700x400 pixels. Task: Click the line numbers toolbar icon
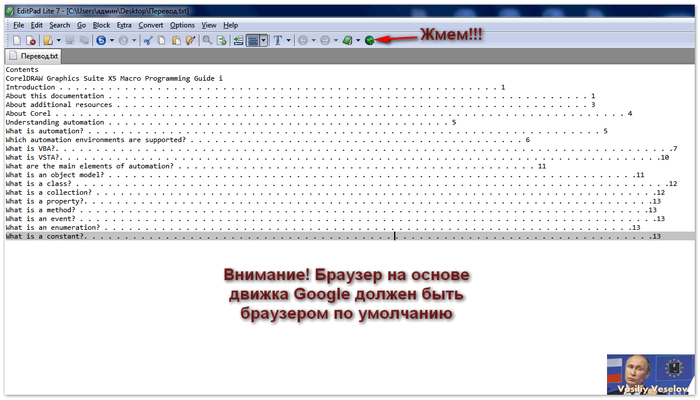point(238,41)
